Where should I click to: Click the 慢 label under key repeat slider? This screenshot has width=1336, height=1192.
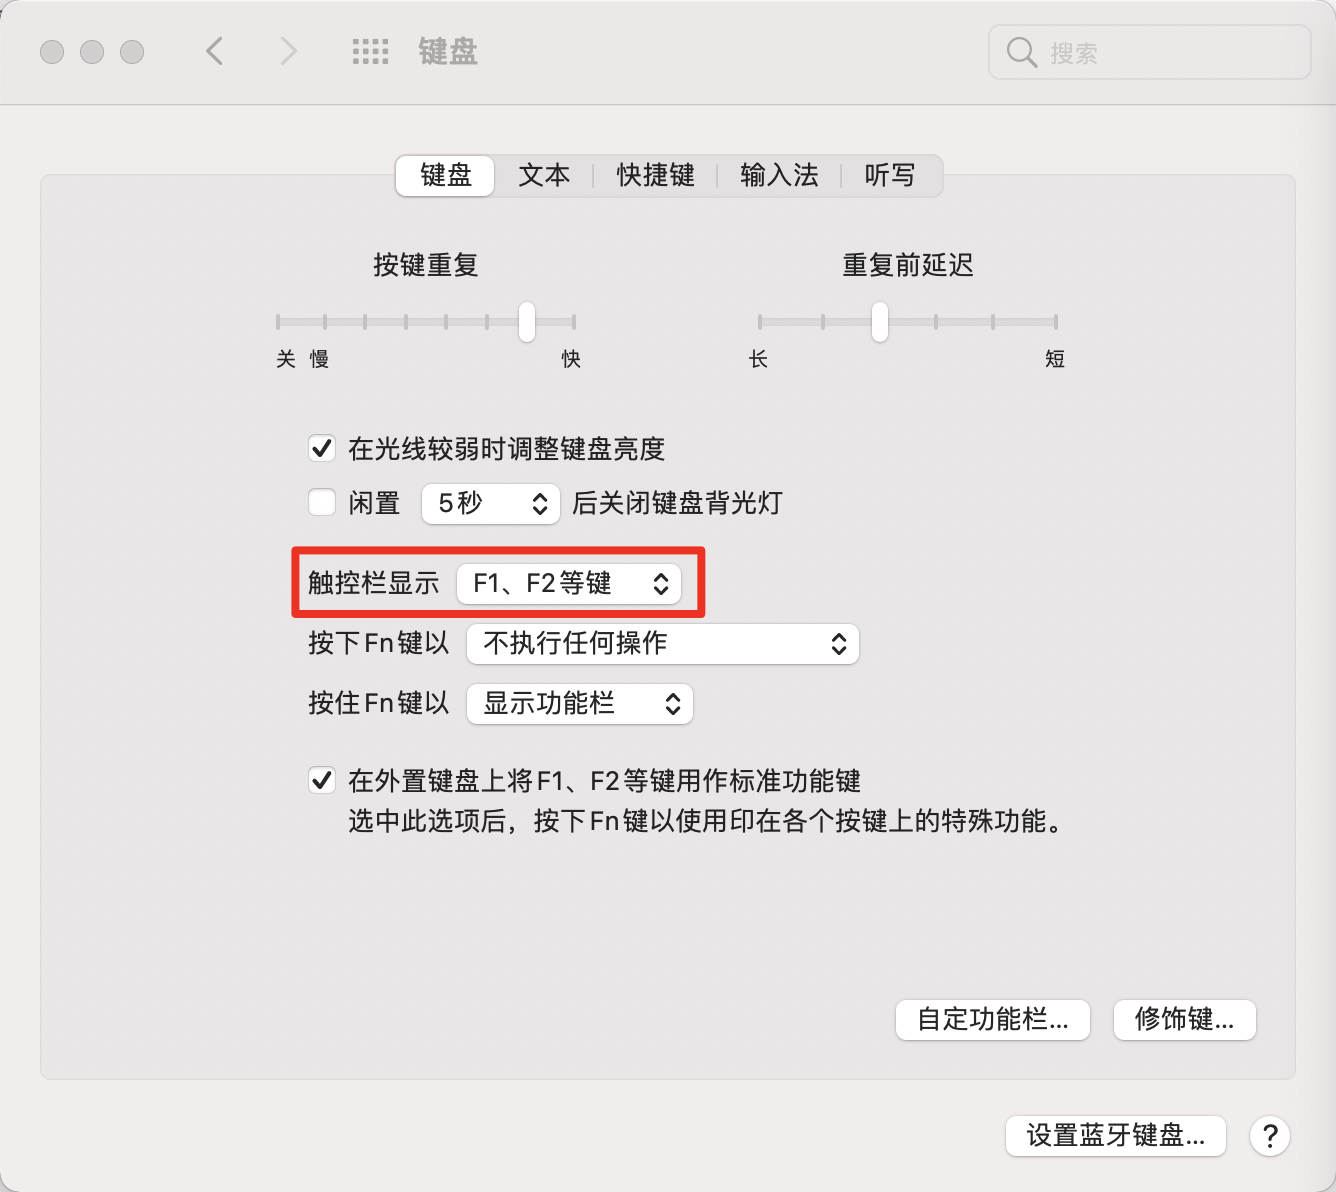coord(319,359)
